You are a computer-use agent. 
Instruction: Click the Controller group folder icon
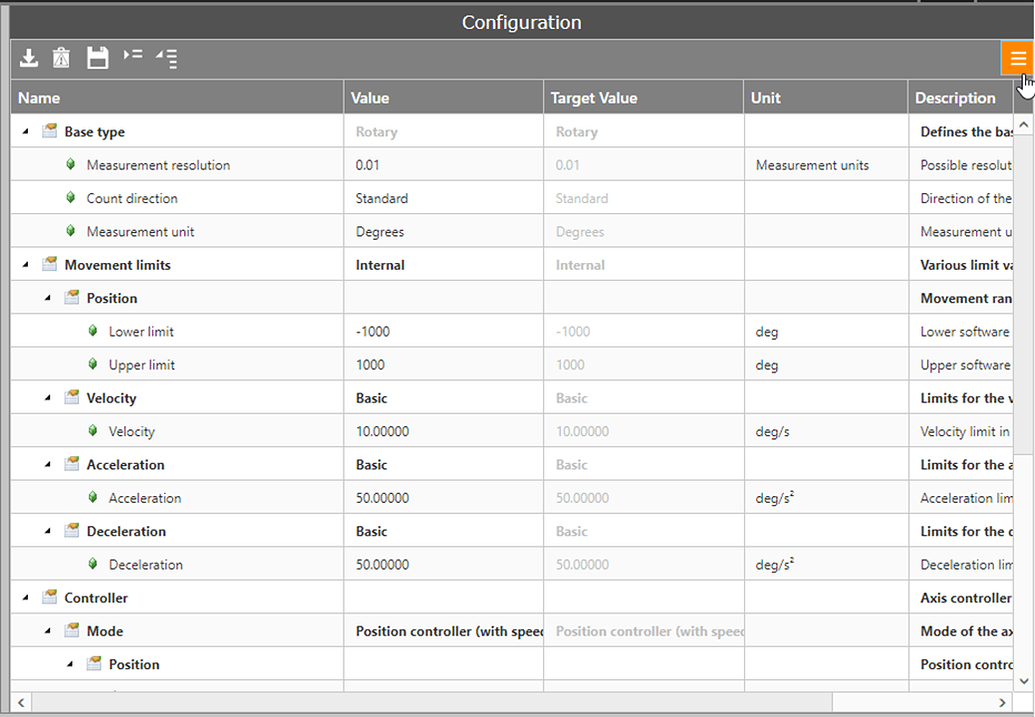click(50, 598)
